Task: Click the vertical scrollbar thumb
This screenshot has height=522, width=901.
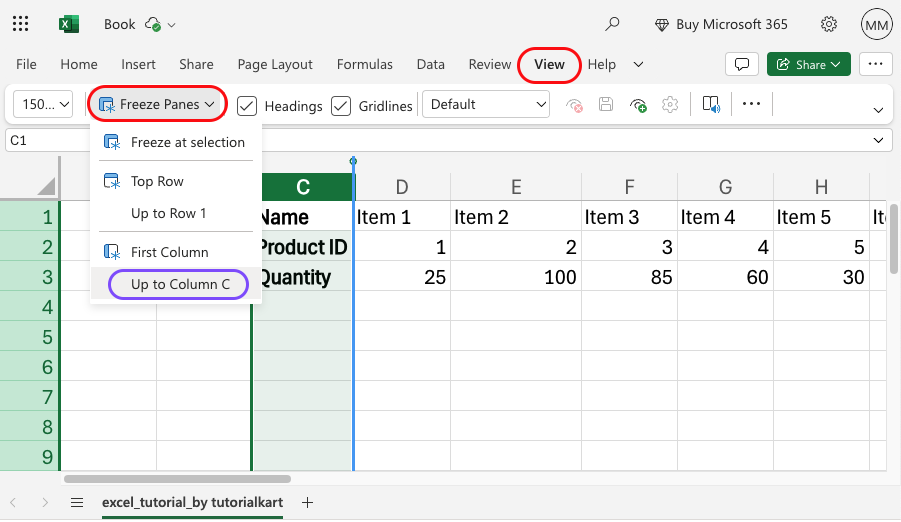Action: pyautogui.click(x=893, y=239)
